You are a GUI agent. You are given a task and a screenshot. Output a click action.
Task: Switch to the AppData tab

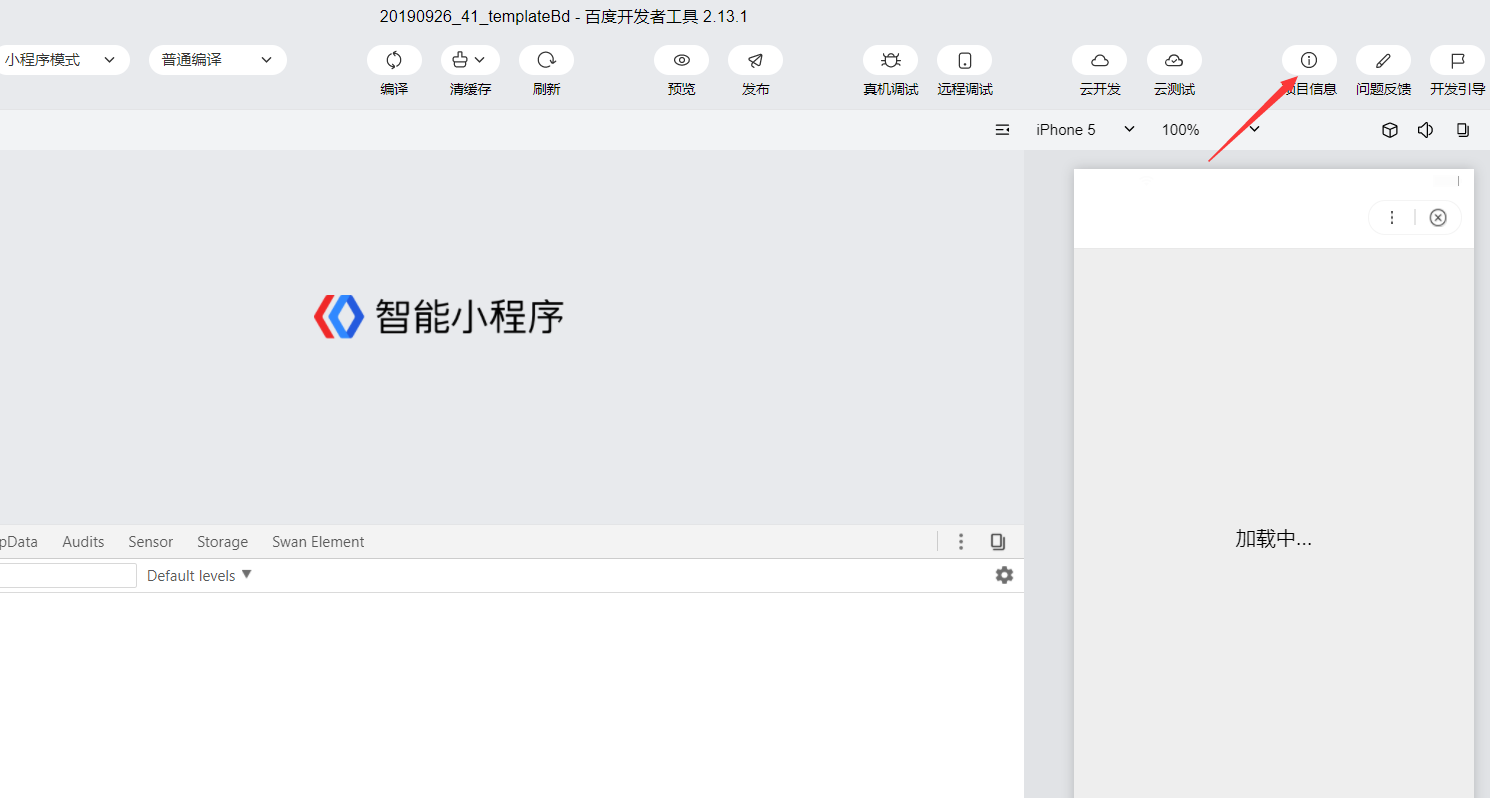(x=18, y=541)
